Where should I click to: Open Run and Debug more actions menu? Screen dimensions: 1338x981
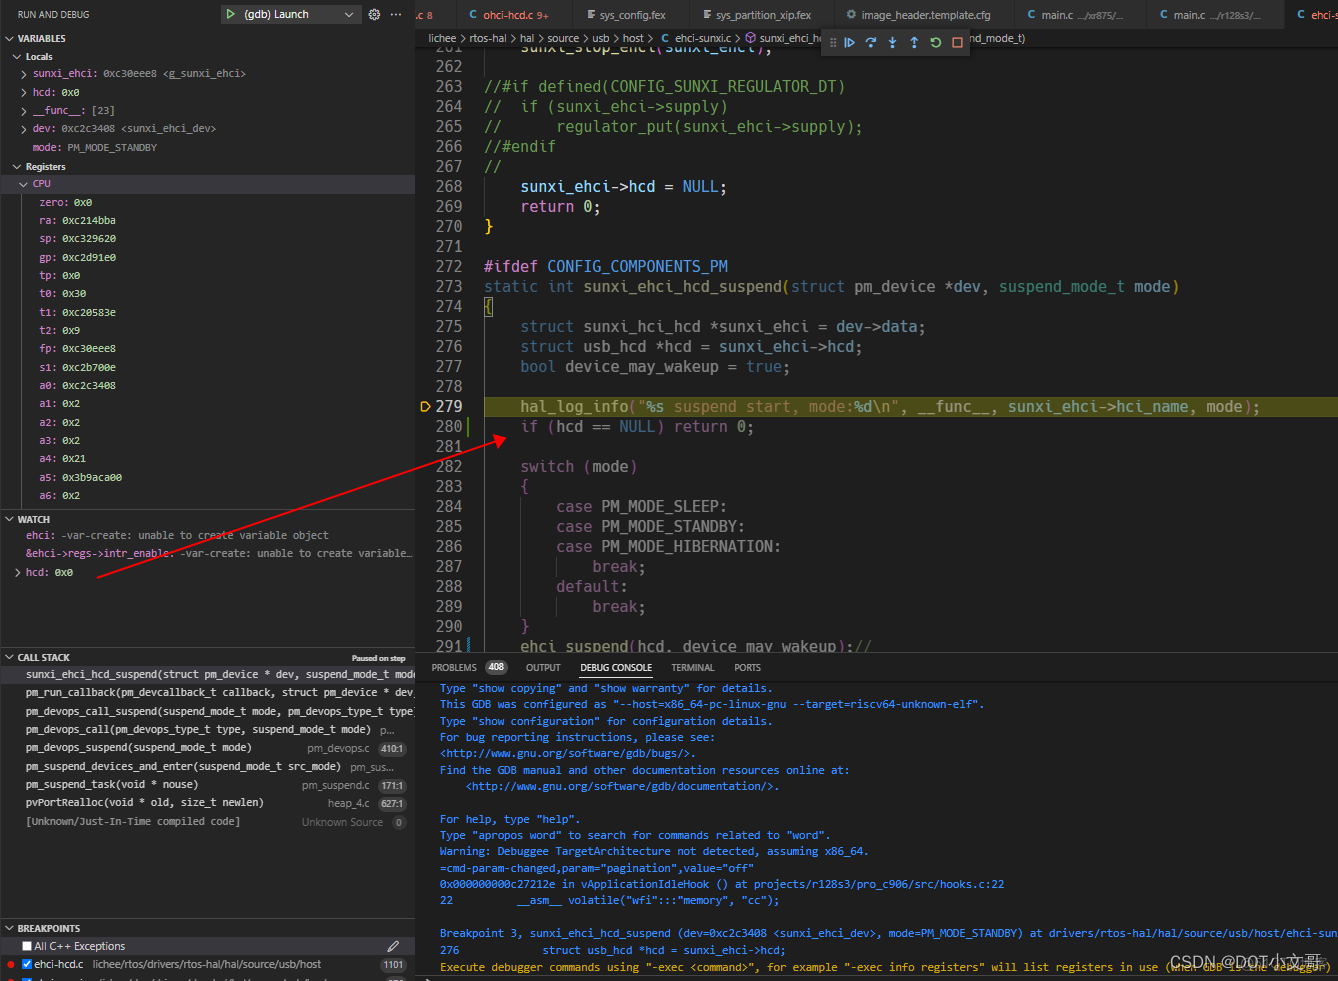point(396,15)
